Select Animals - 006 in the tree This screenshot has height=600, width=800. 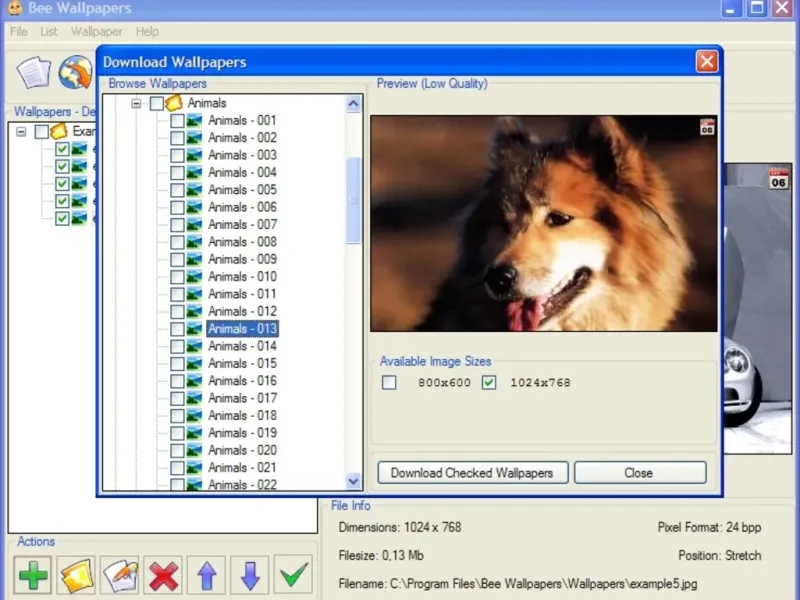pos(242,208)
